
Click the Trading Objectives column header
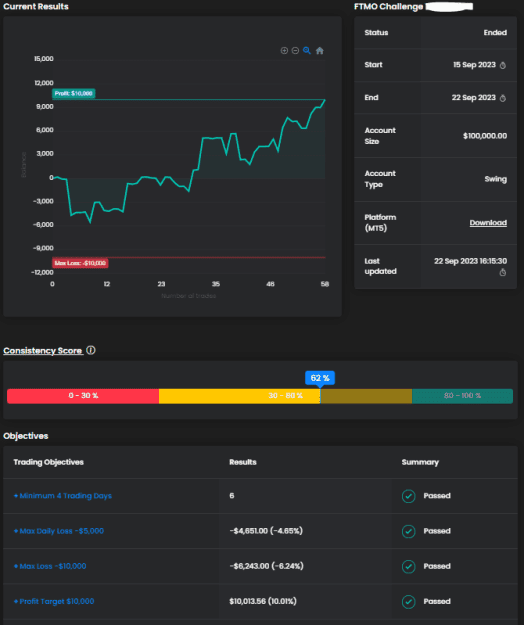click(x=49, y=462)
